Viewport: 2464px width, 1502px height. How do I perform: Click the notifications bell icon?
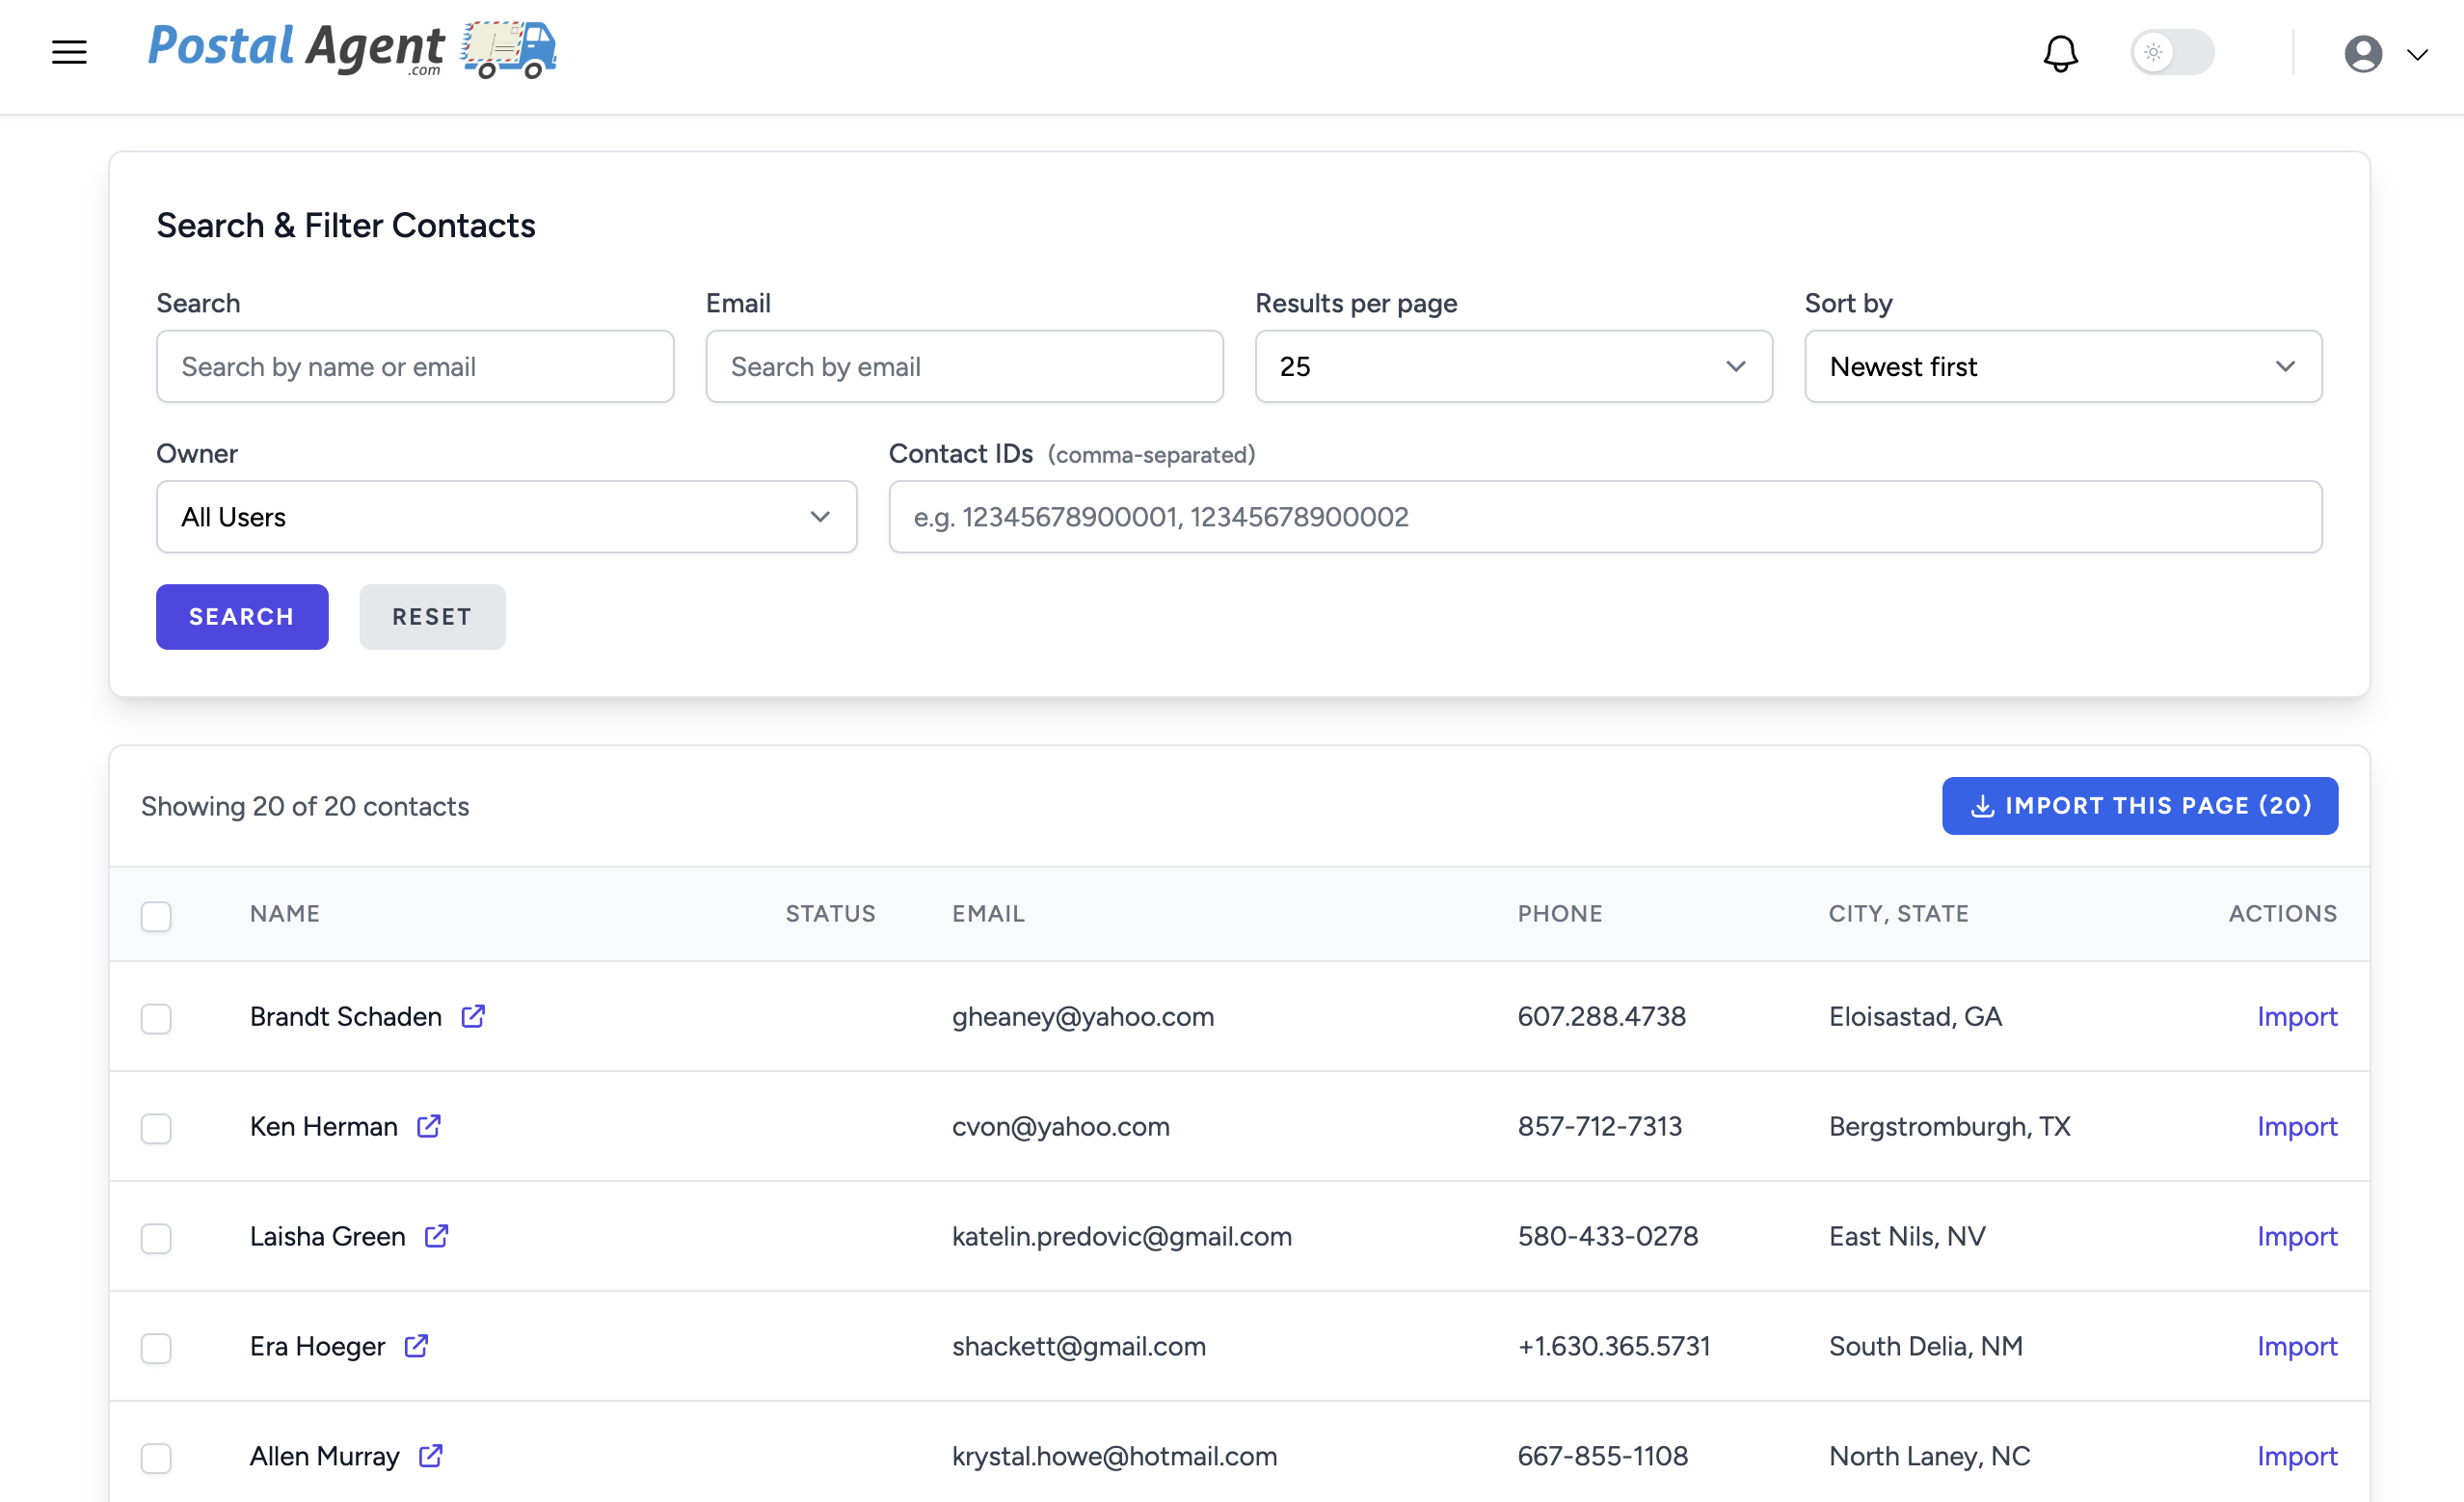tap(2060, 53)
